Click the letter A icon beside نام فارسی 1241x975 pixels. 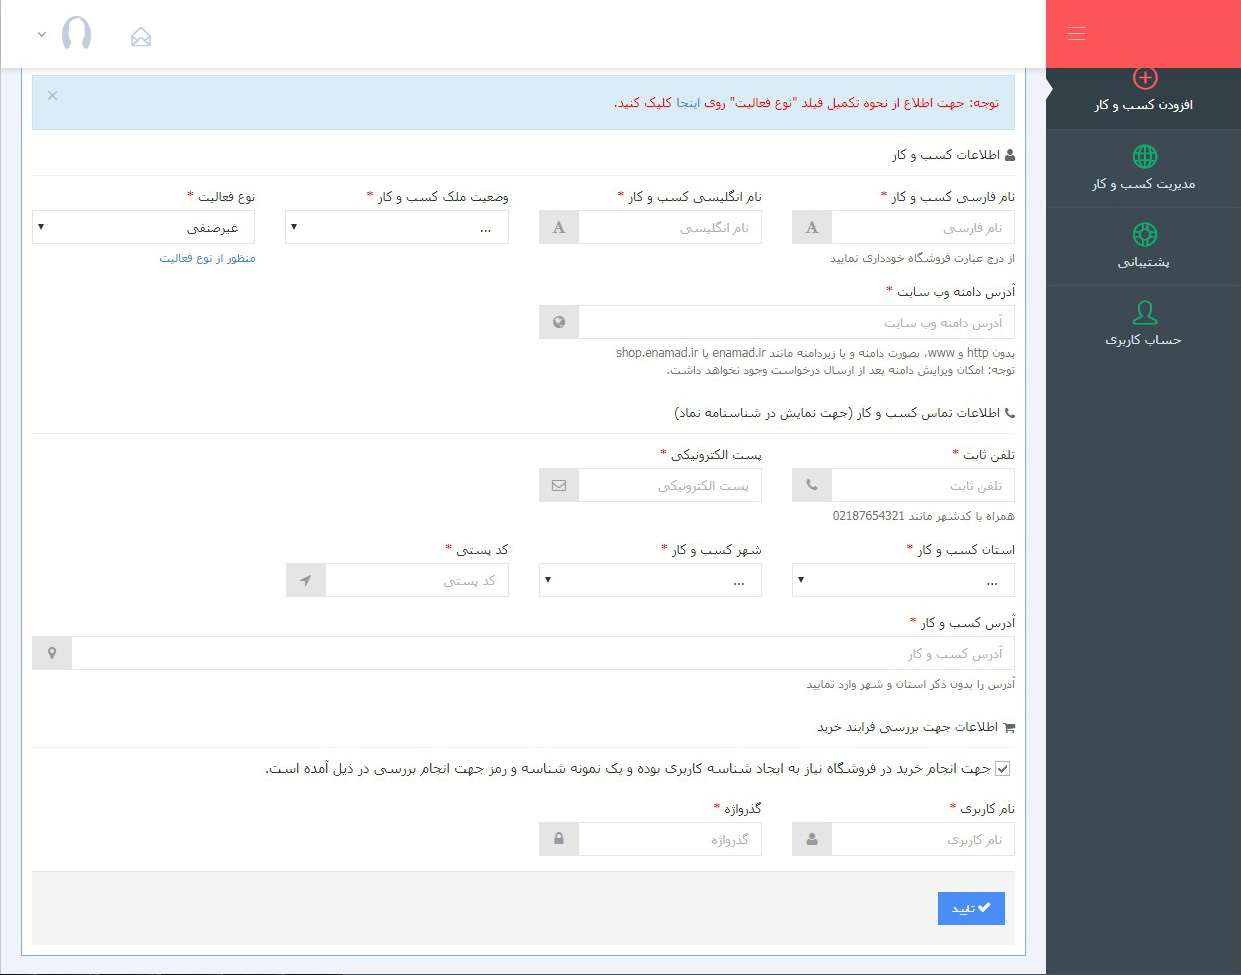[x=812, y=228]
